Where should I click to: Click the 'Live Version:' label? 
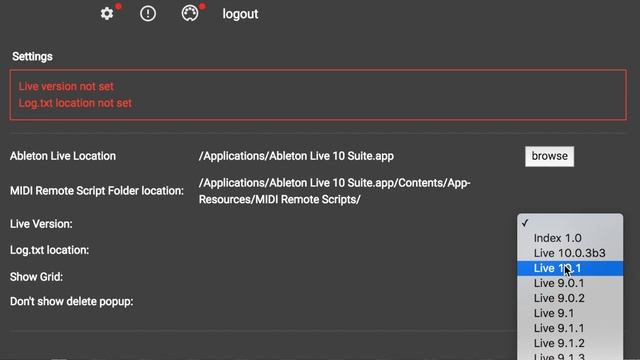pos(41,224)
